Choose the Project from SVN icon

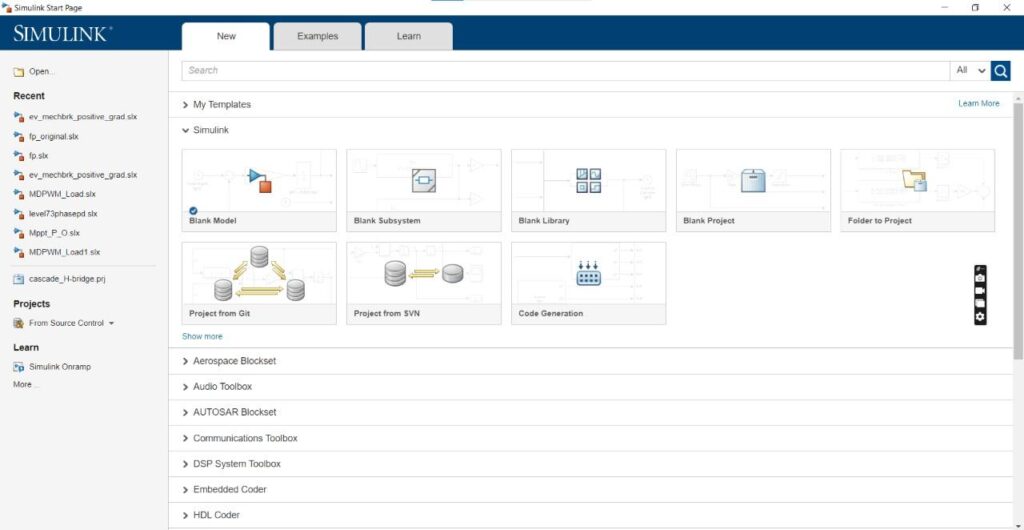(424, 273)
